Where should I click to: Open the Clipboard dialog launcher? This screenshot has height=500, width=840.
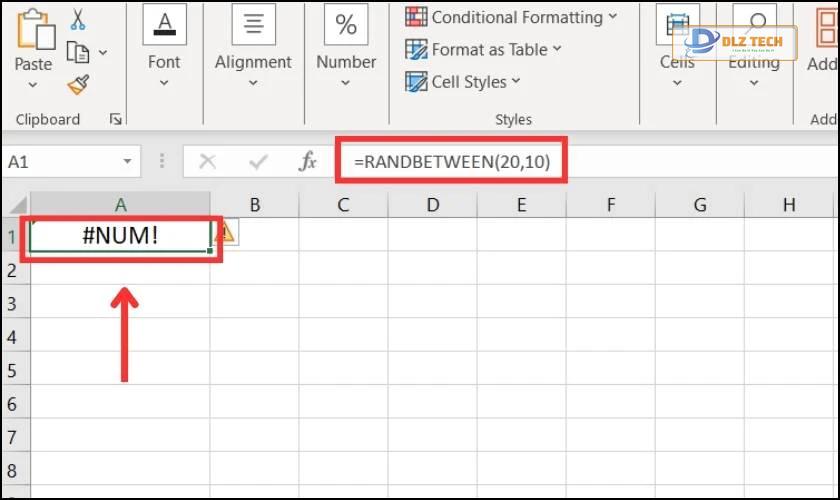(x=115, y=119)
